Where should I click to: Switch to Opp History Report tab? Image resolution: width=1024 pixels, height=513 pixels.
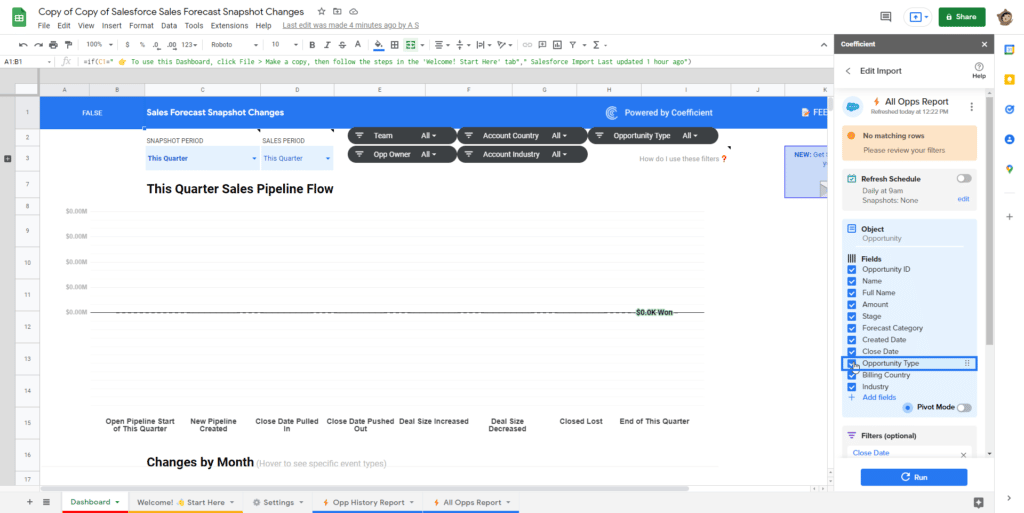click(x=368, y=503)
